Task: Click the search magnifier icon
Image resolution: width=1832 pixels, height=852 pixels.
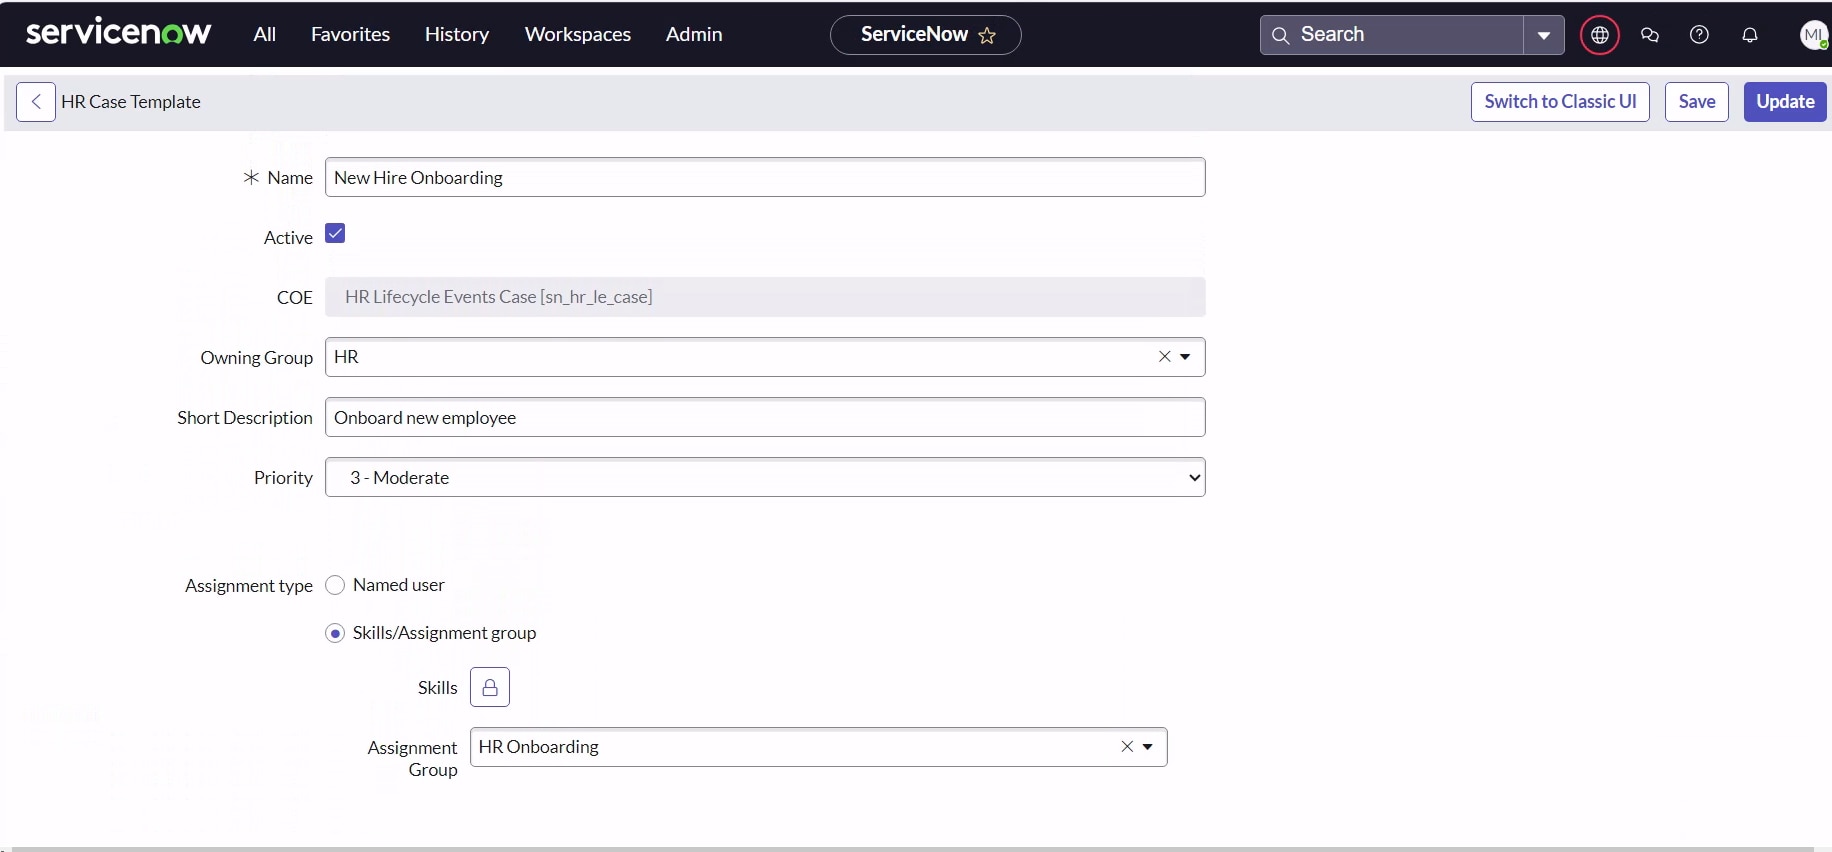Action: [x=1280, y=35]
